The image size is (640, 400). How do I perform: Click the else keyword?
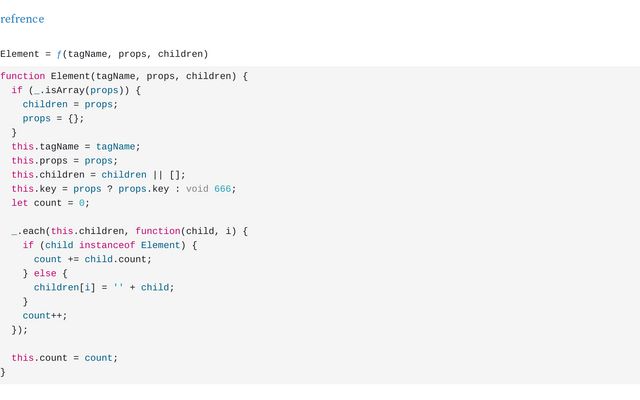(45, 273)
